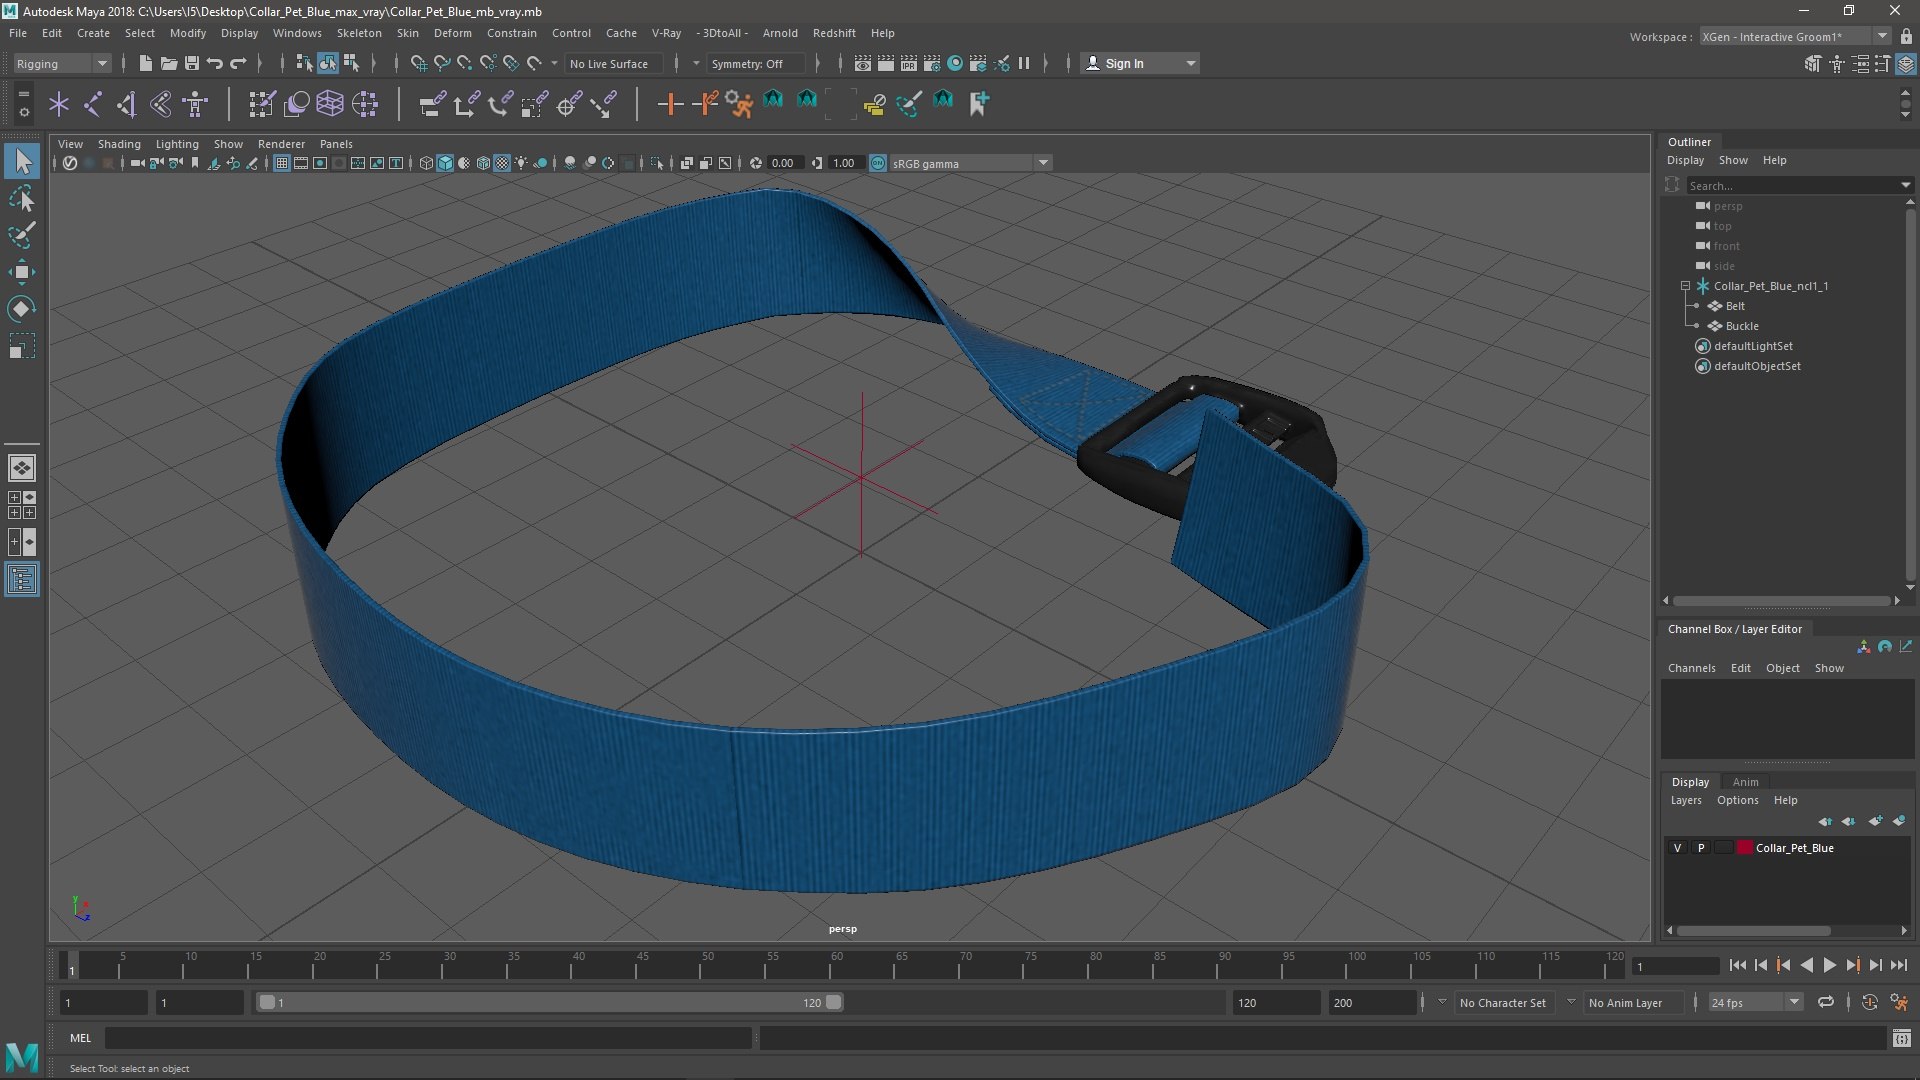Open the Workspace XGen dropdown
The height and width of the screenshot is (1080, 1920).
pos(1795,36)
